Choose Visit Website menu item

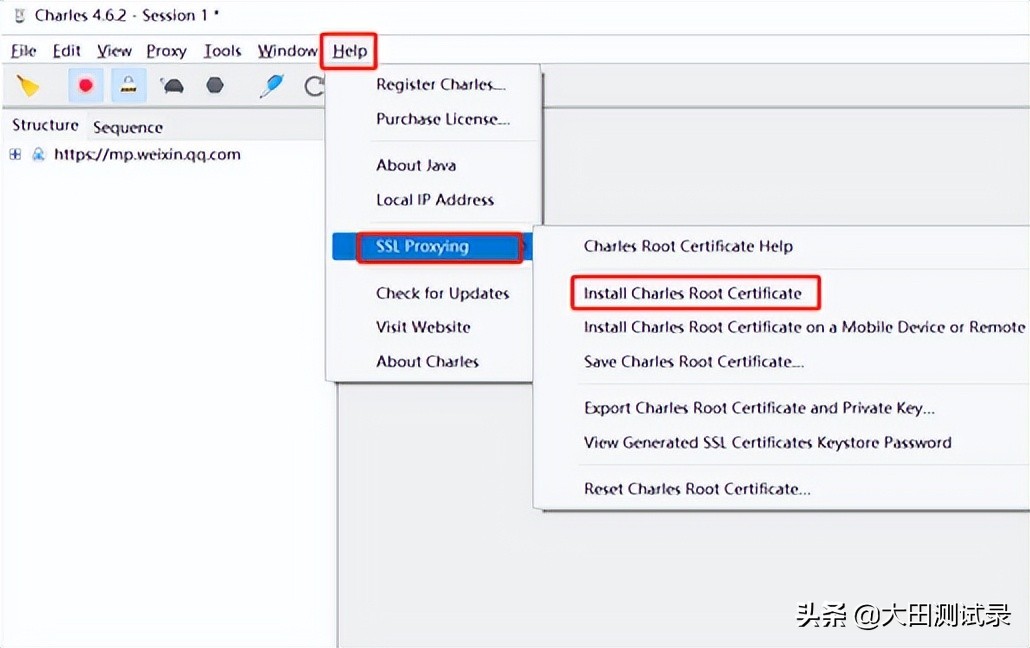423,327
